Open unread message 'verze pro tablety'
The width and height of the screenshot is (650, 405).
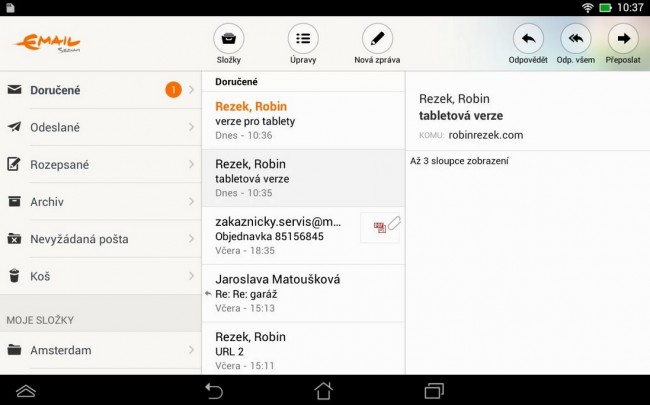tap(303, 121)
